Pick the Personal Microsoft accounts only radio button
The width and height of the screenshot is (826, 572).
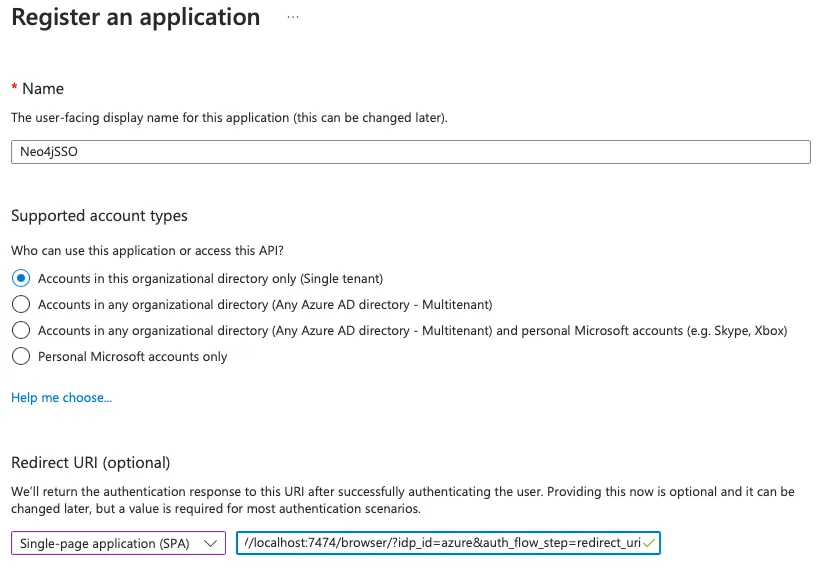click(x=20, y=356)
